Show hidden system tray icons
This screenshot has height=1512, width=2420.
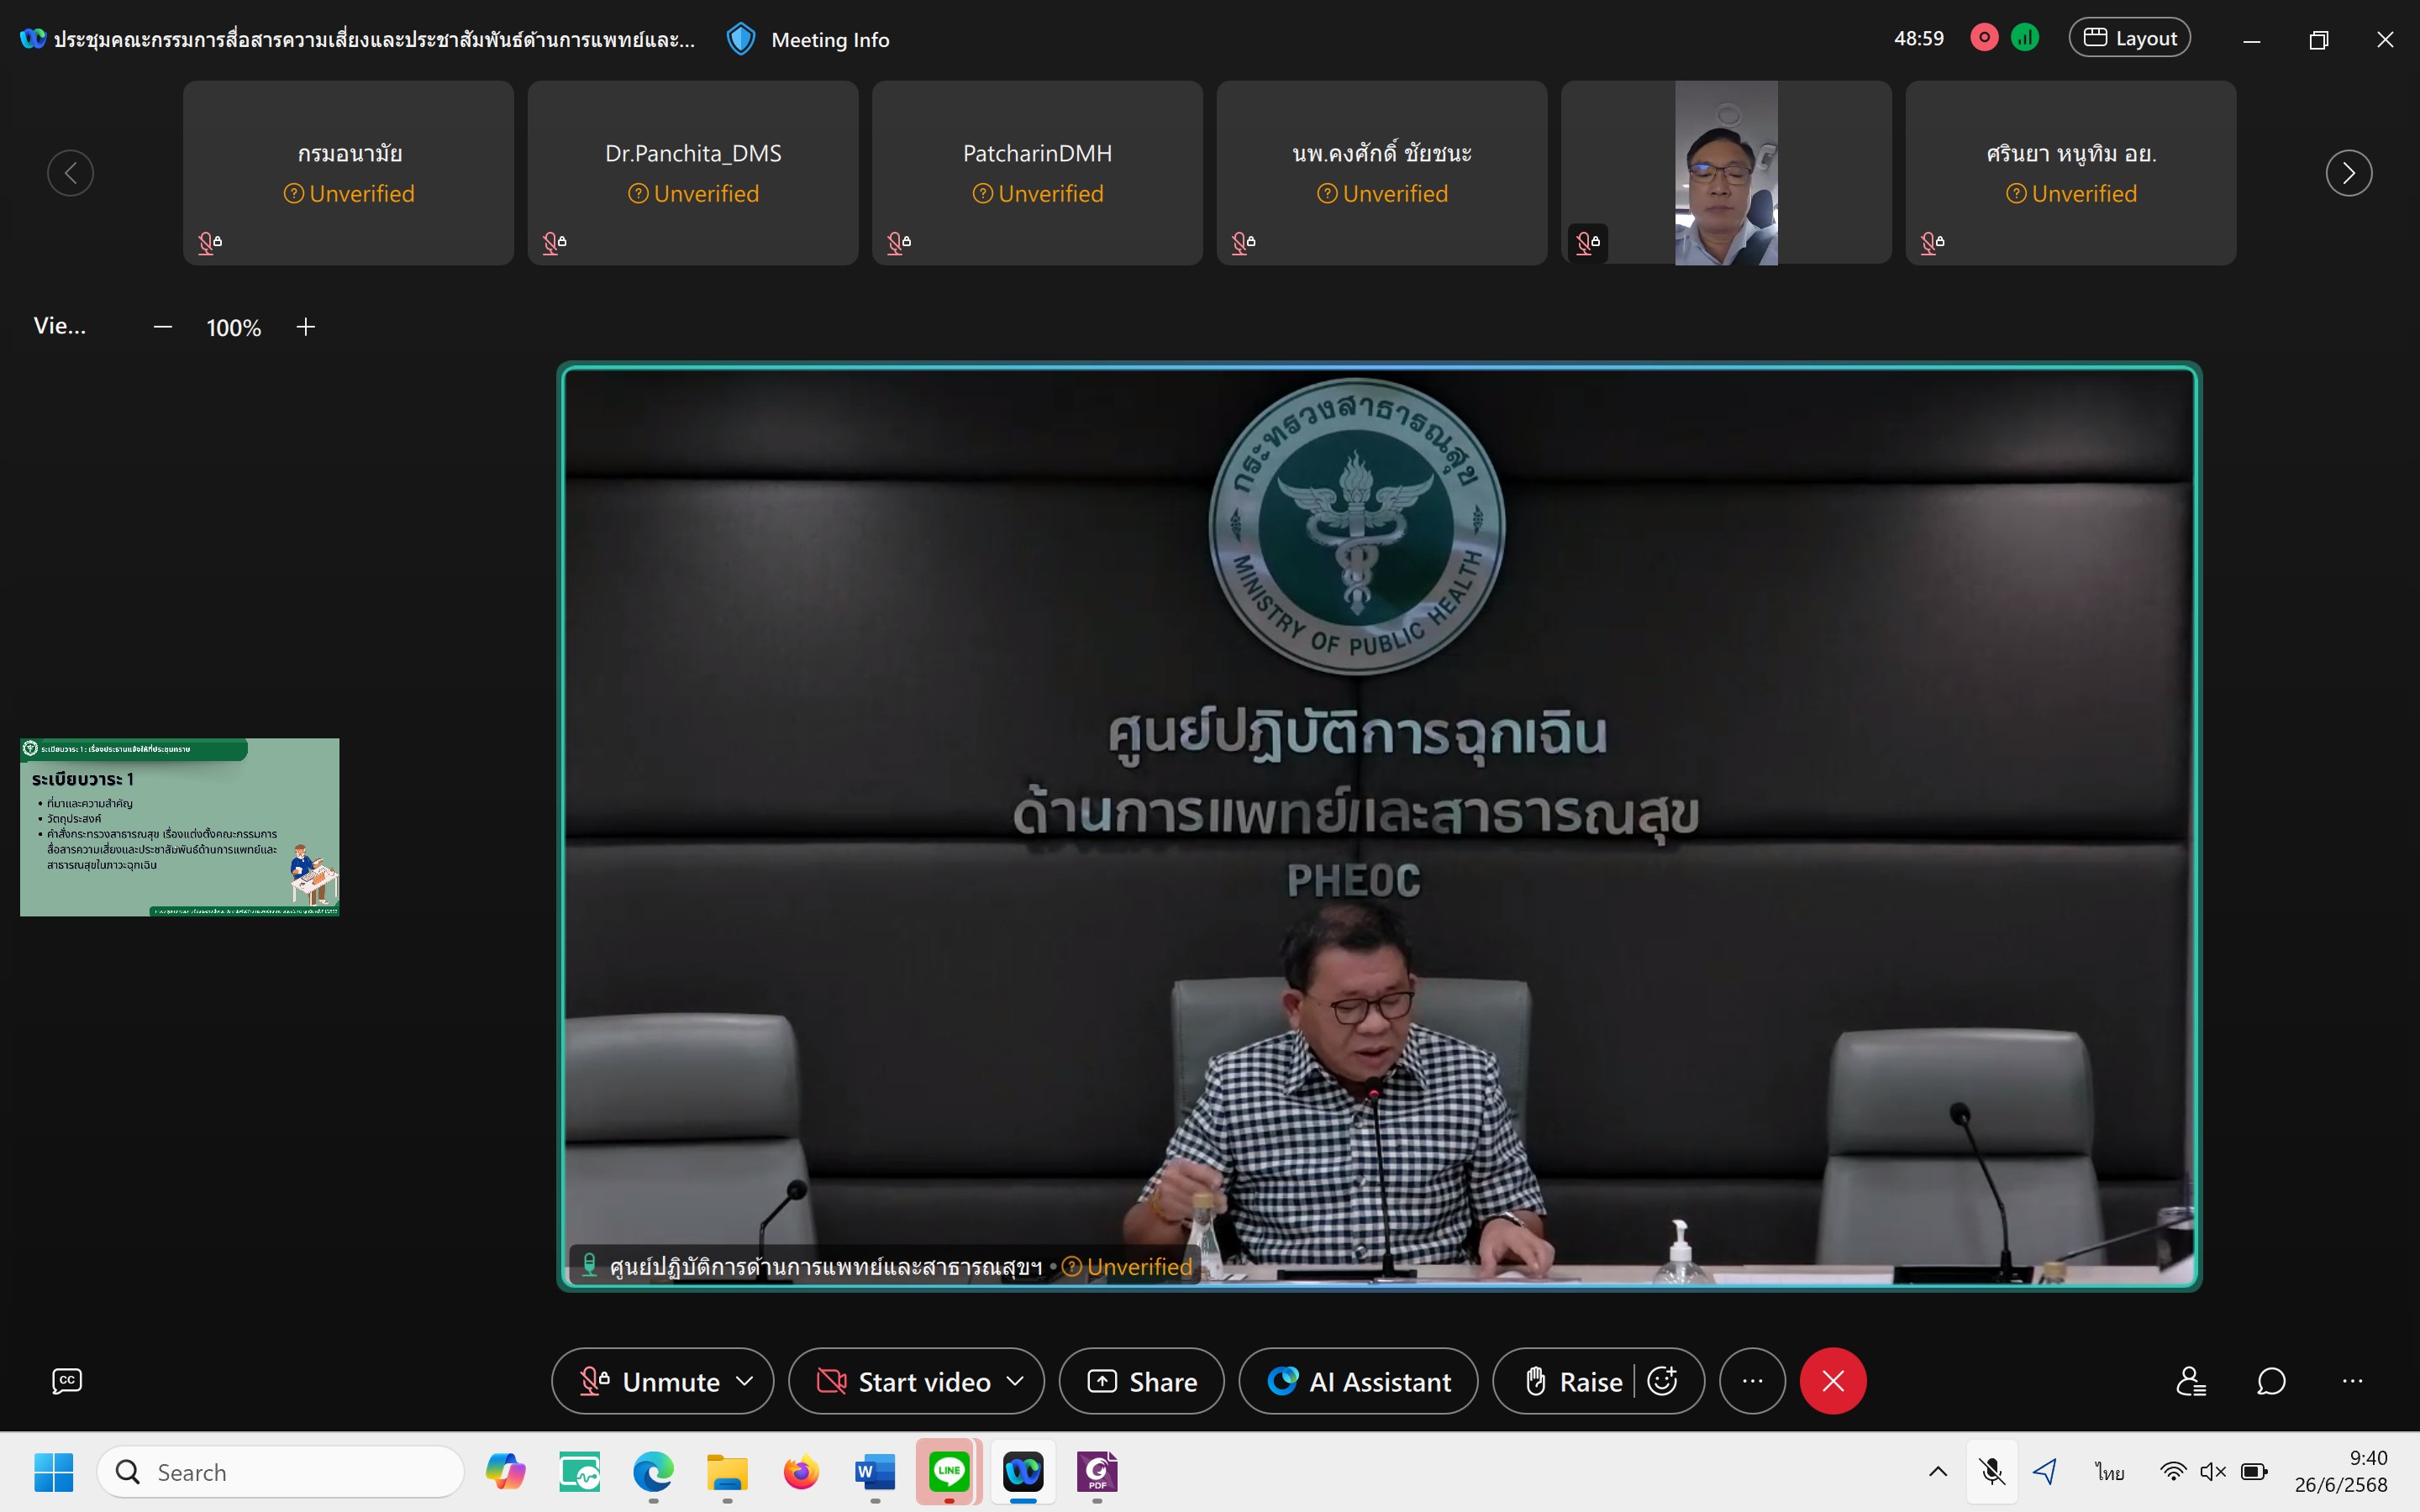tap(1937, 1471)
